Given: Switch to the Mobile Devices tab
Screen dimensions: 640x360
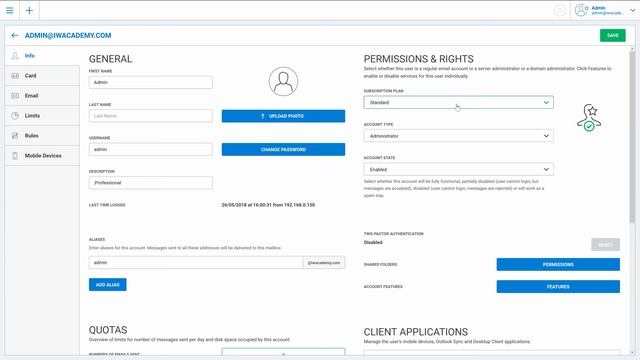Looking at the screenshot, I should click(42, 156).
